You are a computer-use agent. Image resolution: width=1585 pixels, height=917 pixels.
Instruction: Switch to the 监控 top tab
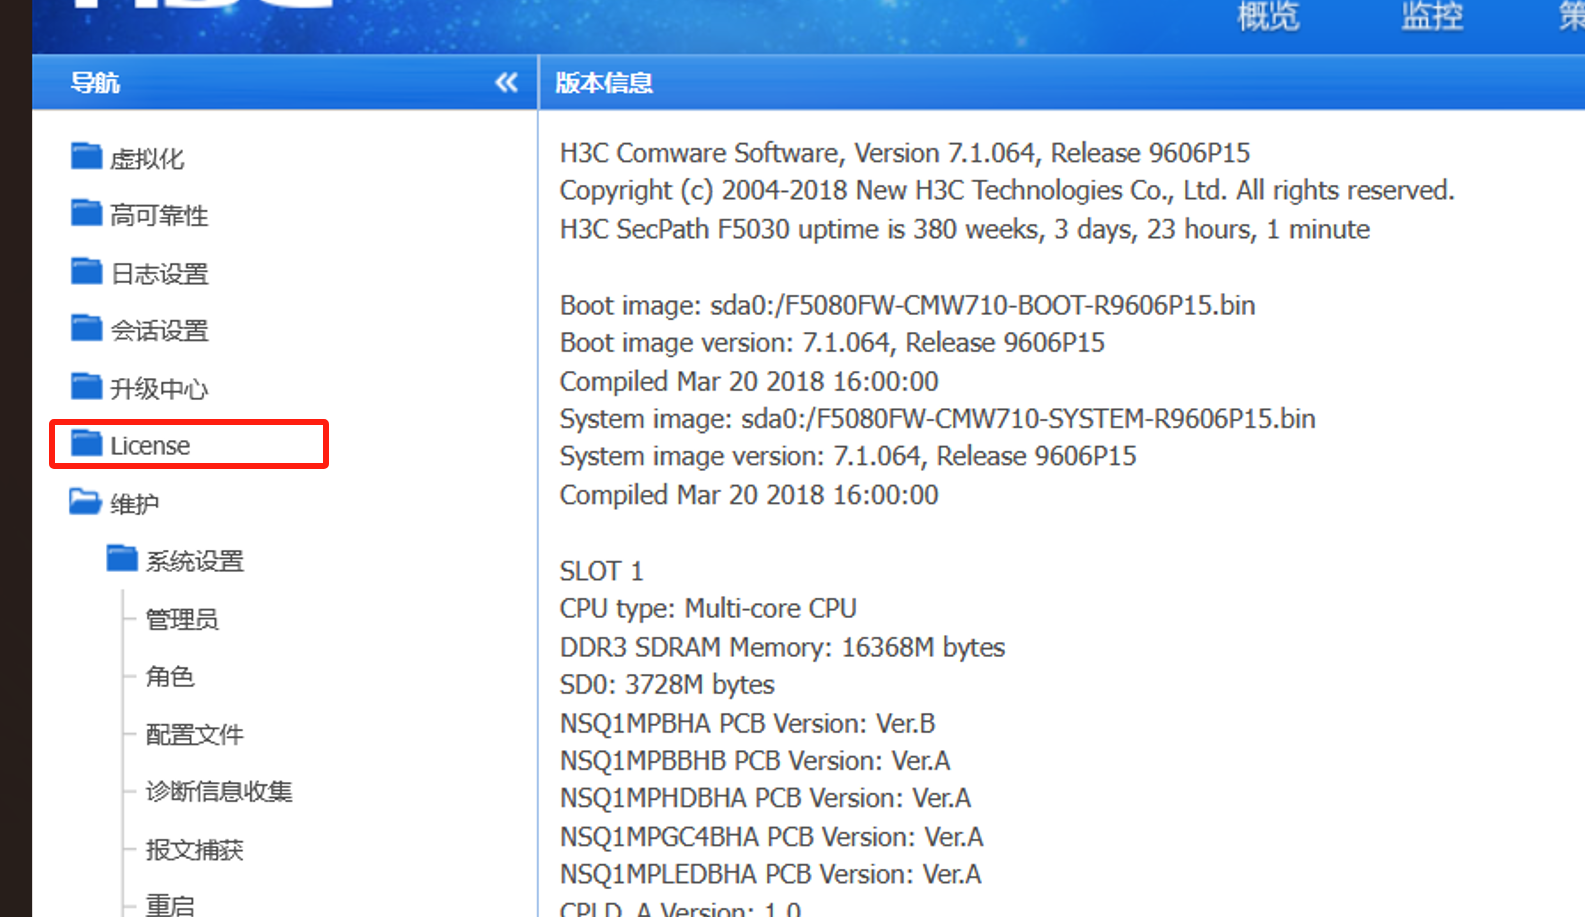coord(1432,16)
